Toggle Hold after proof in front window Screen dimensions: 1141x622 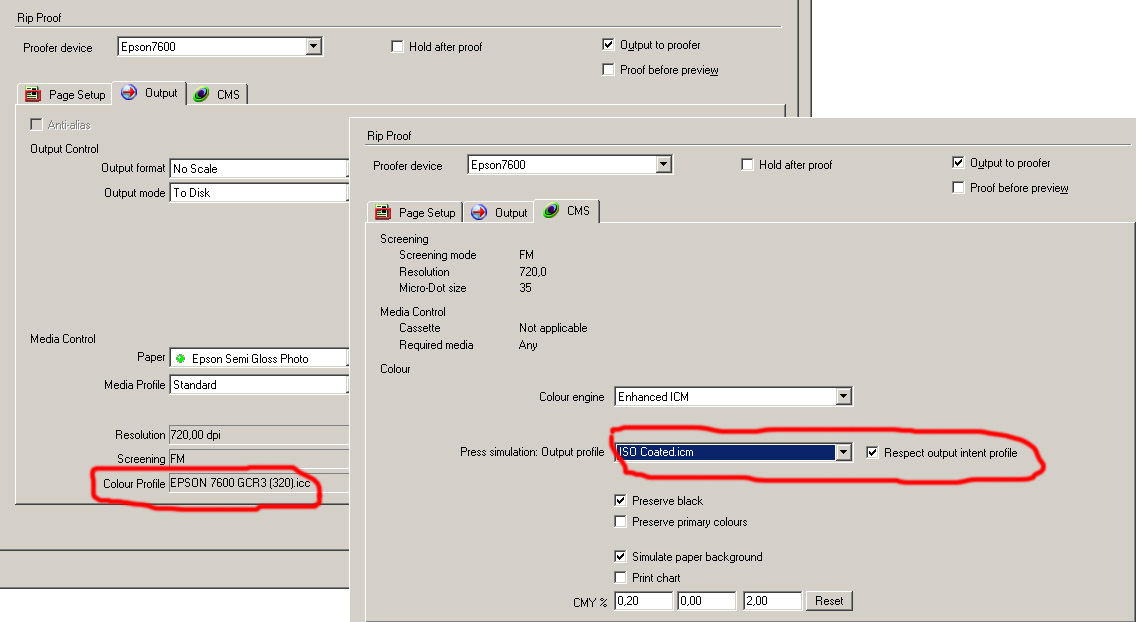tap(747, 164)
